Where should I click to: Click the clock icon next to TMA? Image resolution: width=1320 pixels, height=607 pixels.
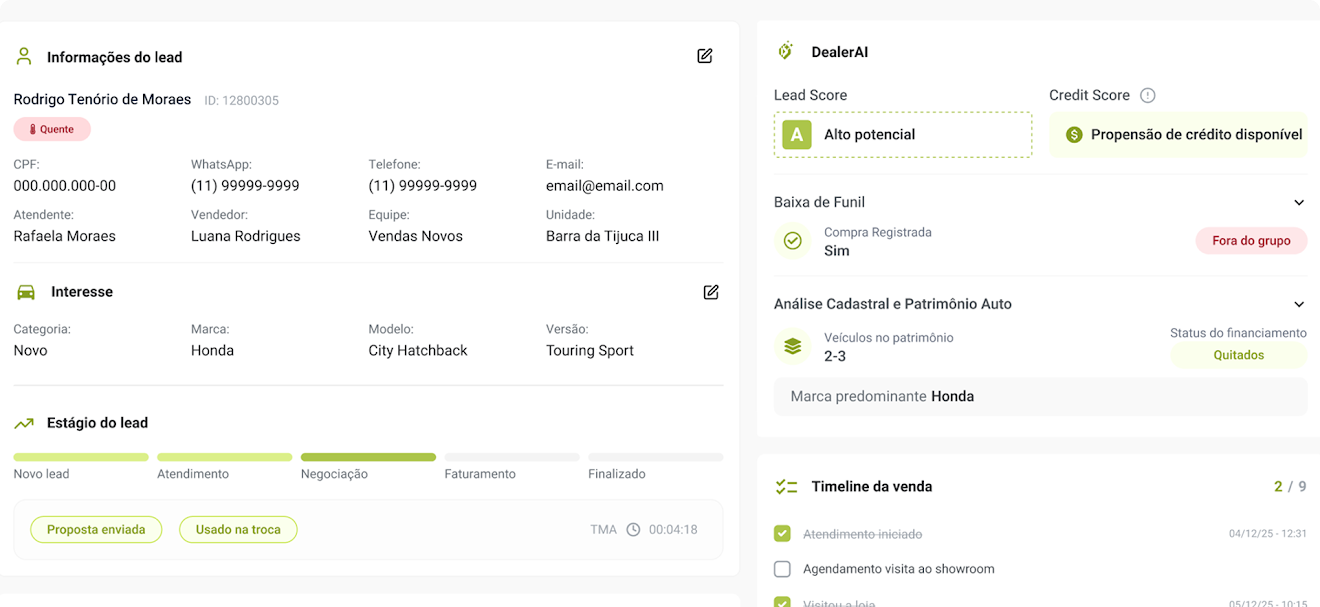(633, 530)
